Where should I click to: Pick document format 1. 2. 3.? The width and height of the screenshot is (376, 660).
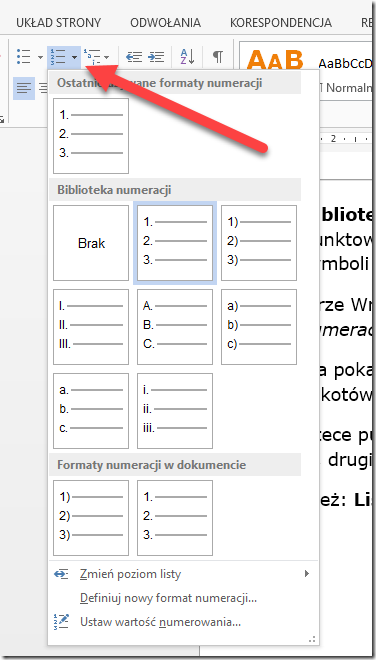pos(175,518)
